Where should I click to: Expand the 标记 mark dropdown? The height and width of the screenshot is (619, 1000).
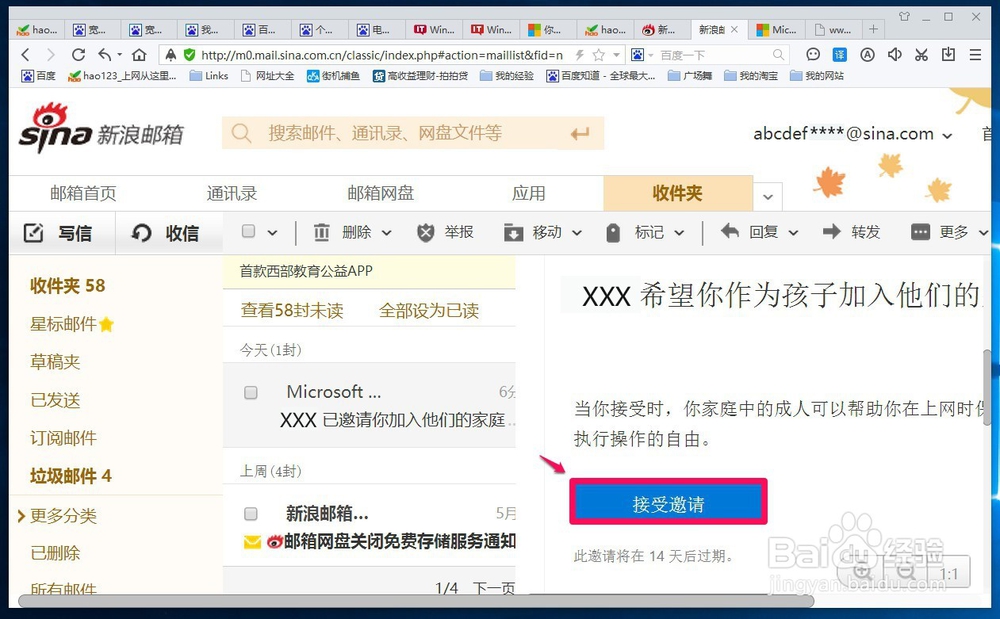(679, 233)
